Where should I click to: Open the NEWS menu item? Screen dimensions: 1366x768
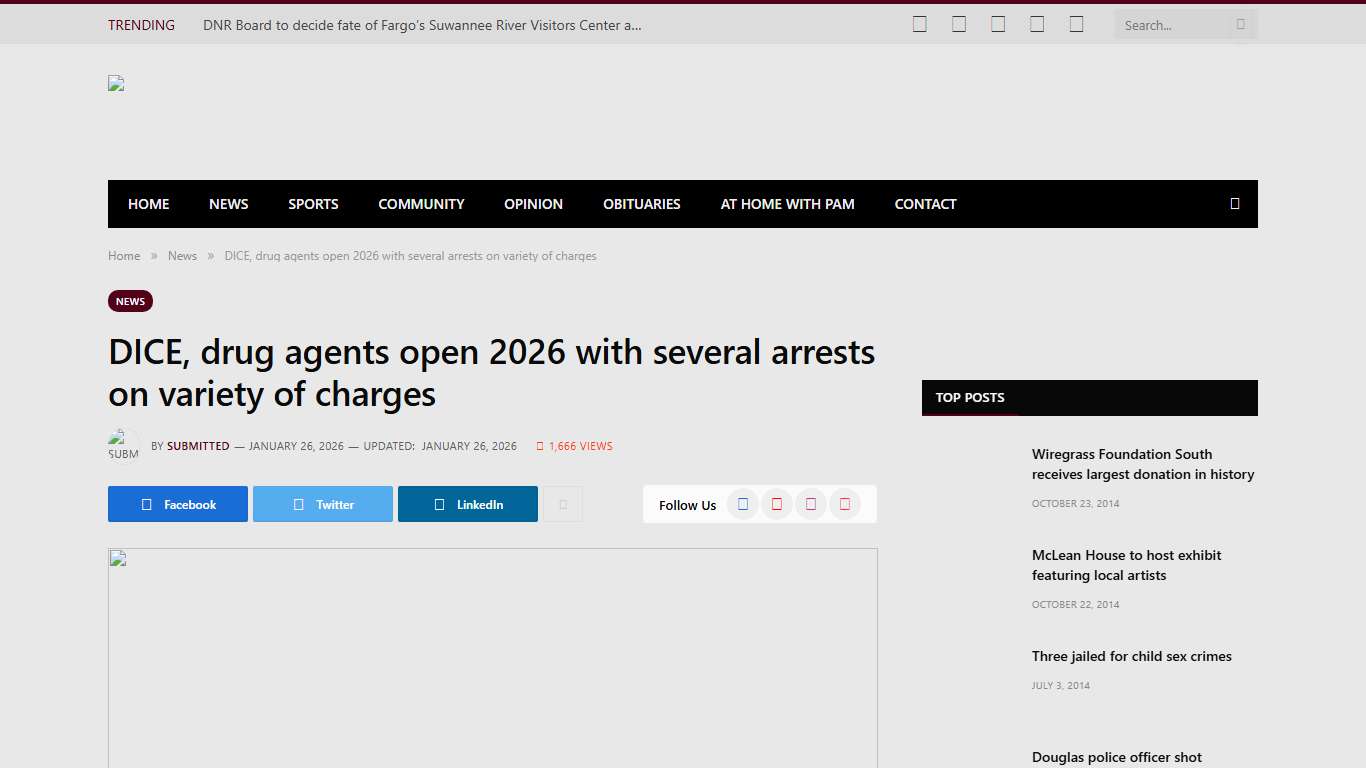[228, 204]
